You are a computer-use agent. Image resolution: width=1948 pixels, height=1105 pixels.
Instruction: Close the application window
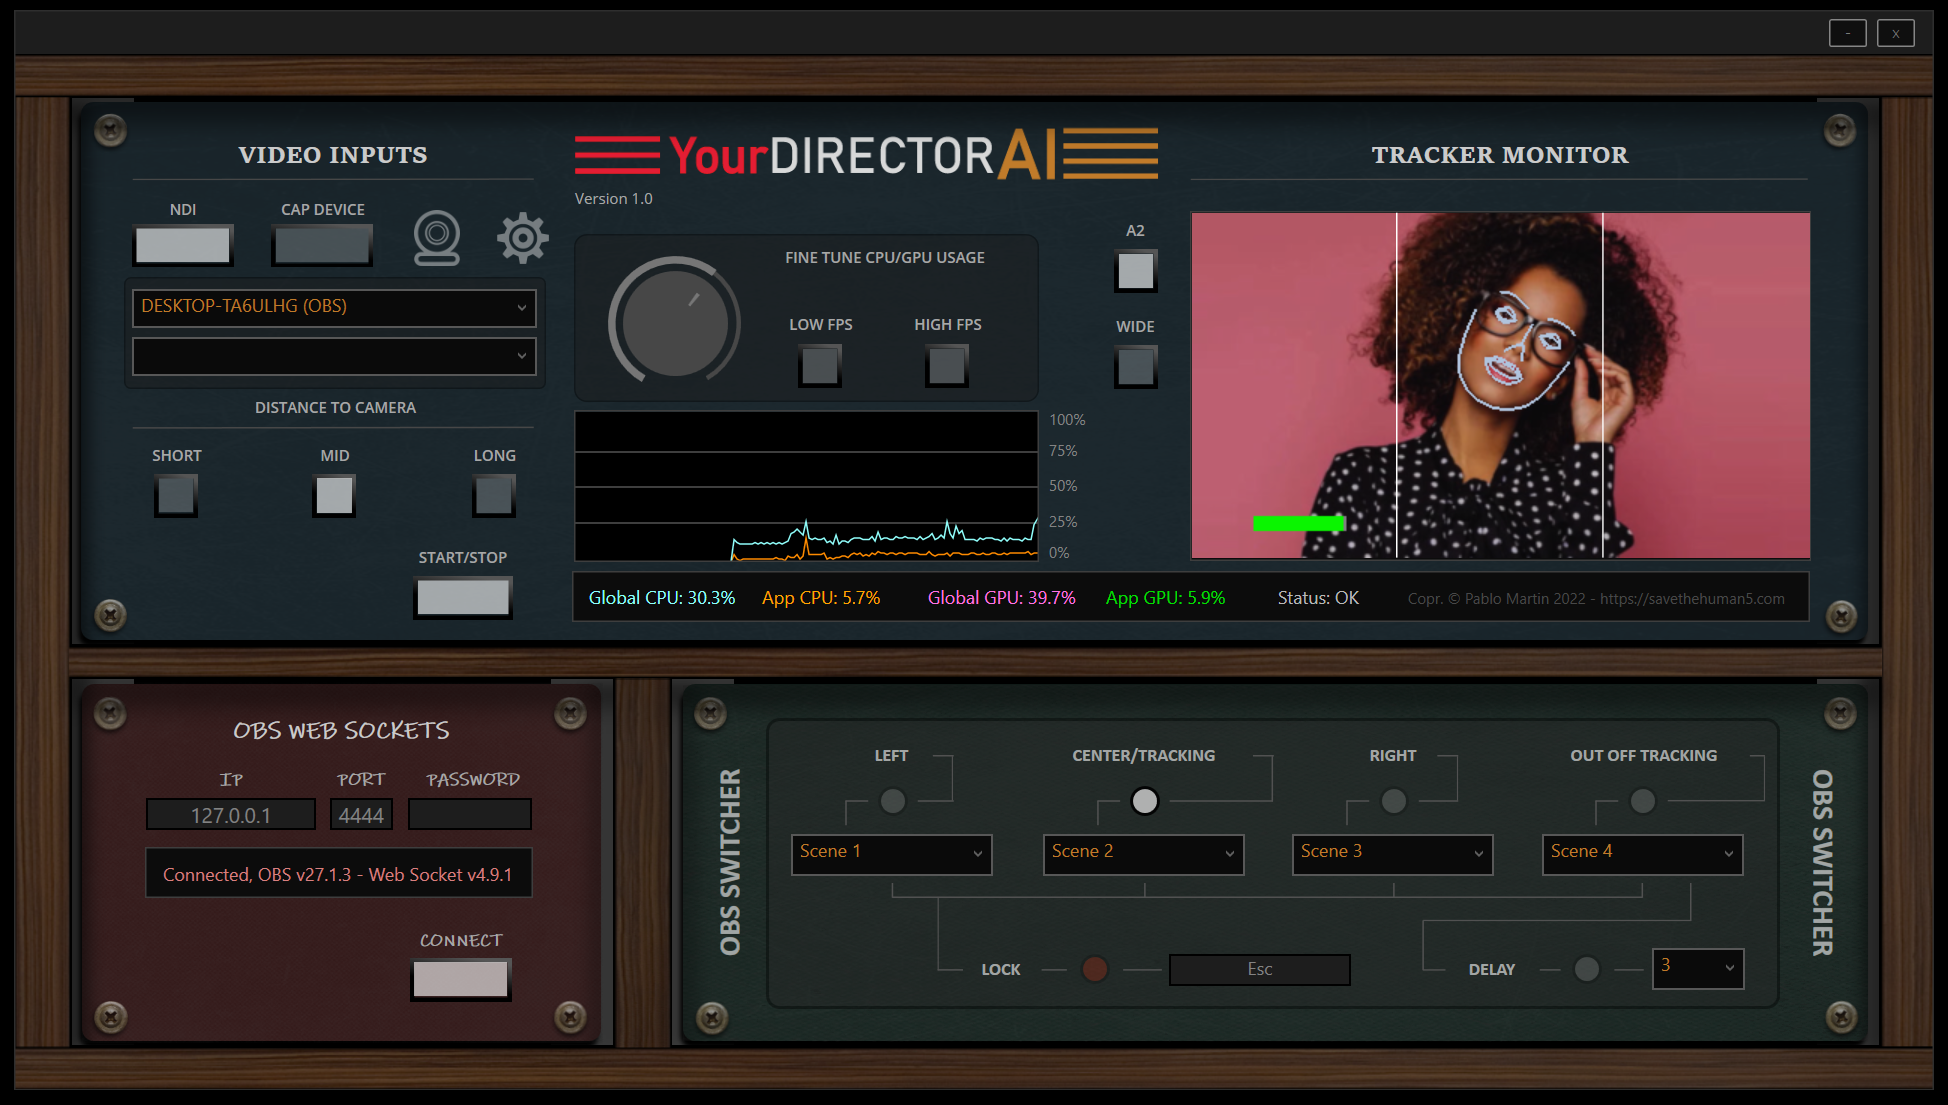point(1896,33)
